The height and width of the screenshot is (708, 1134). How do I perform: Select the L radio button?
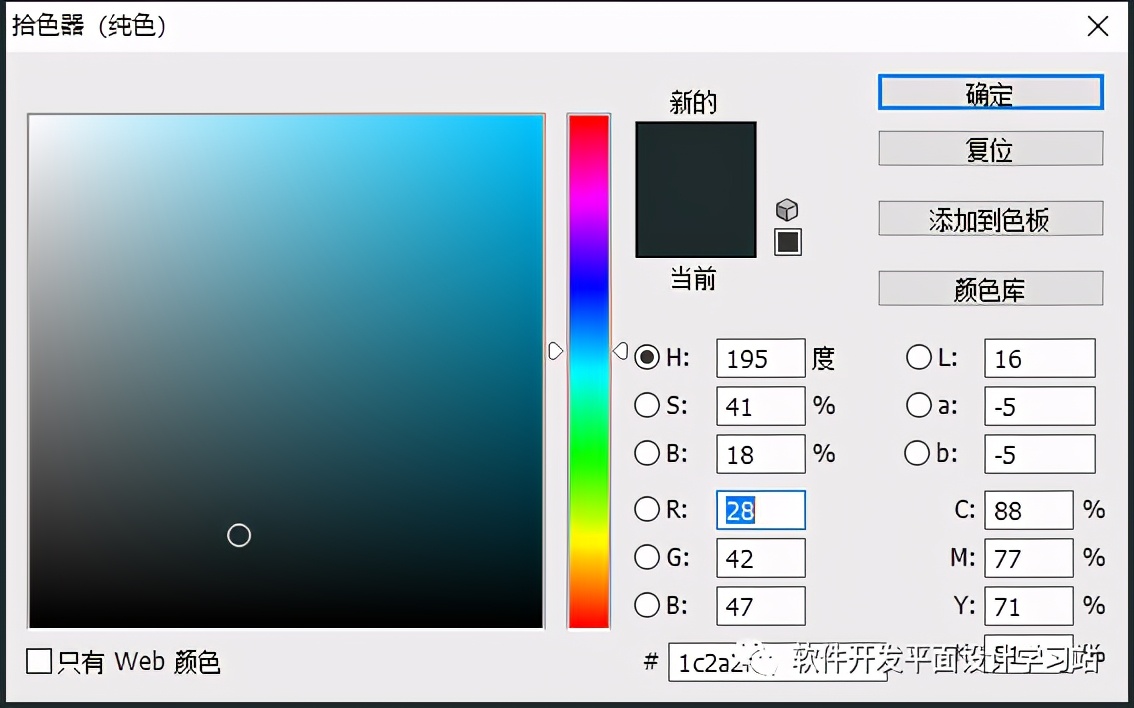click(x=919, y=358)
